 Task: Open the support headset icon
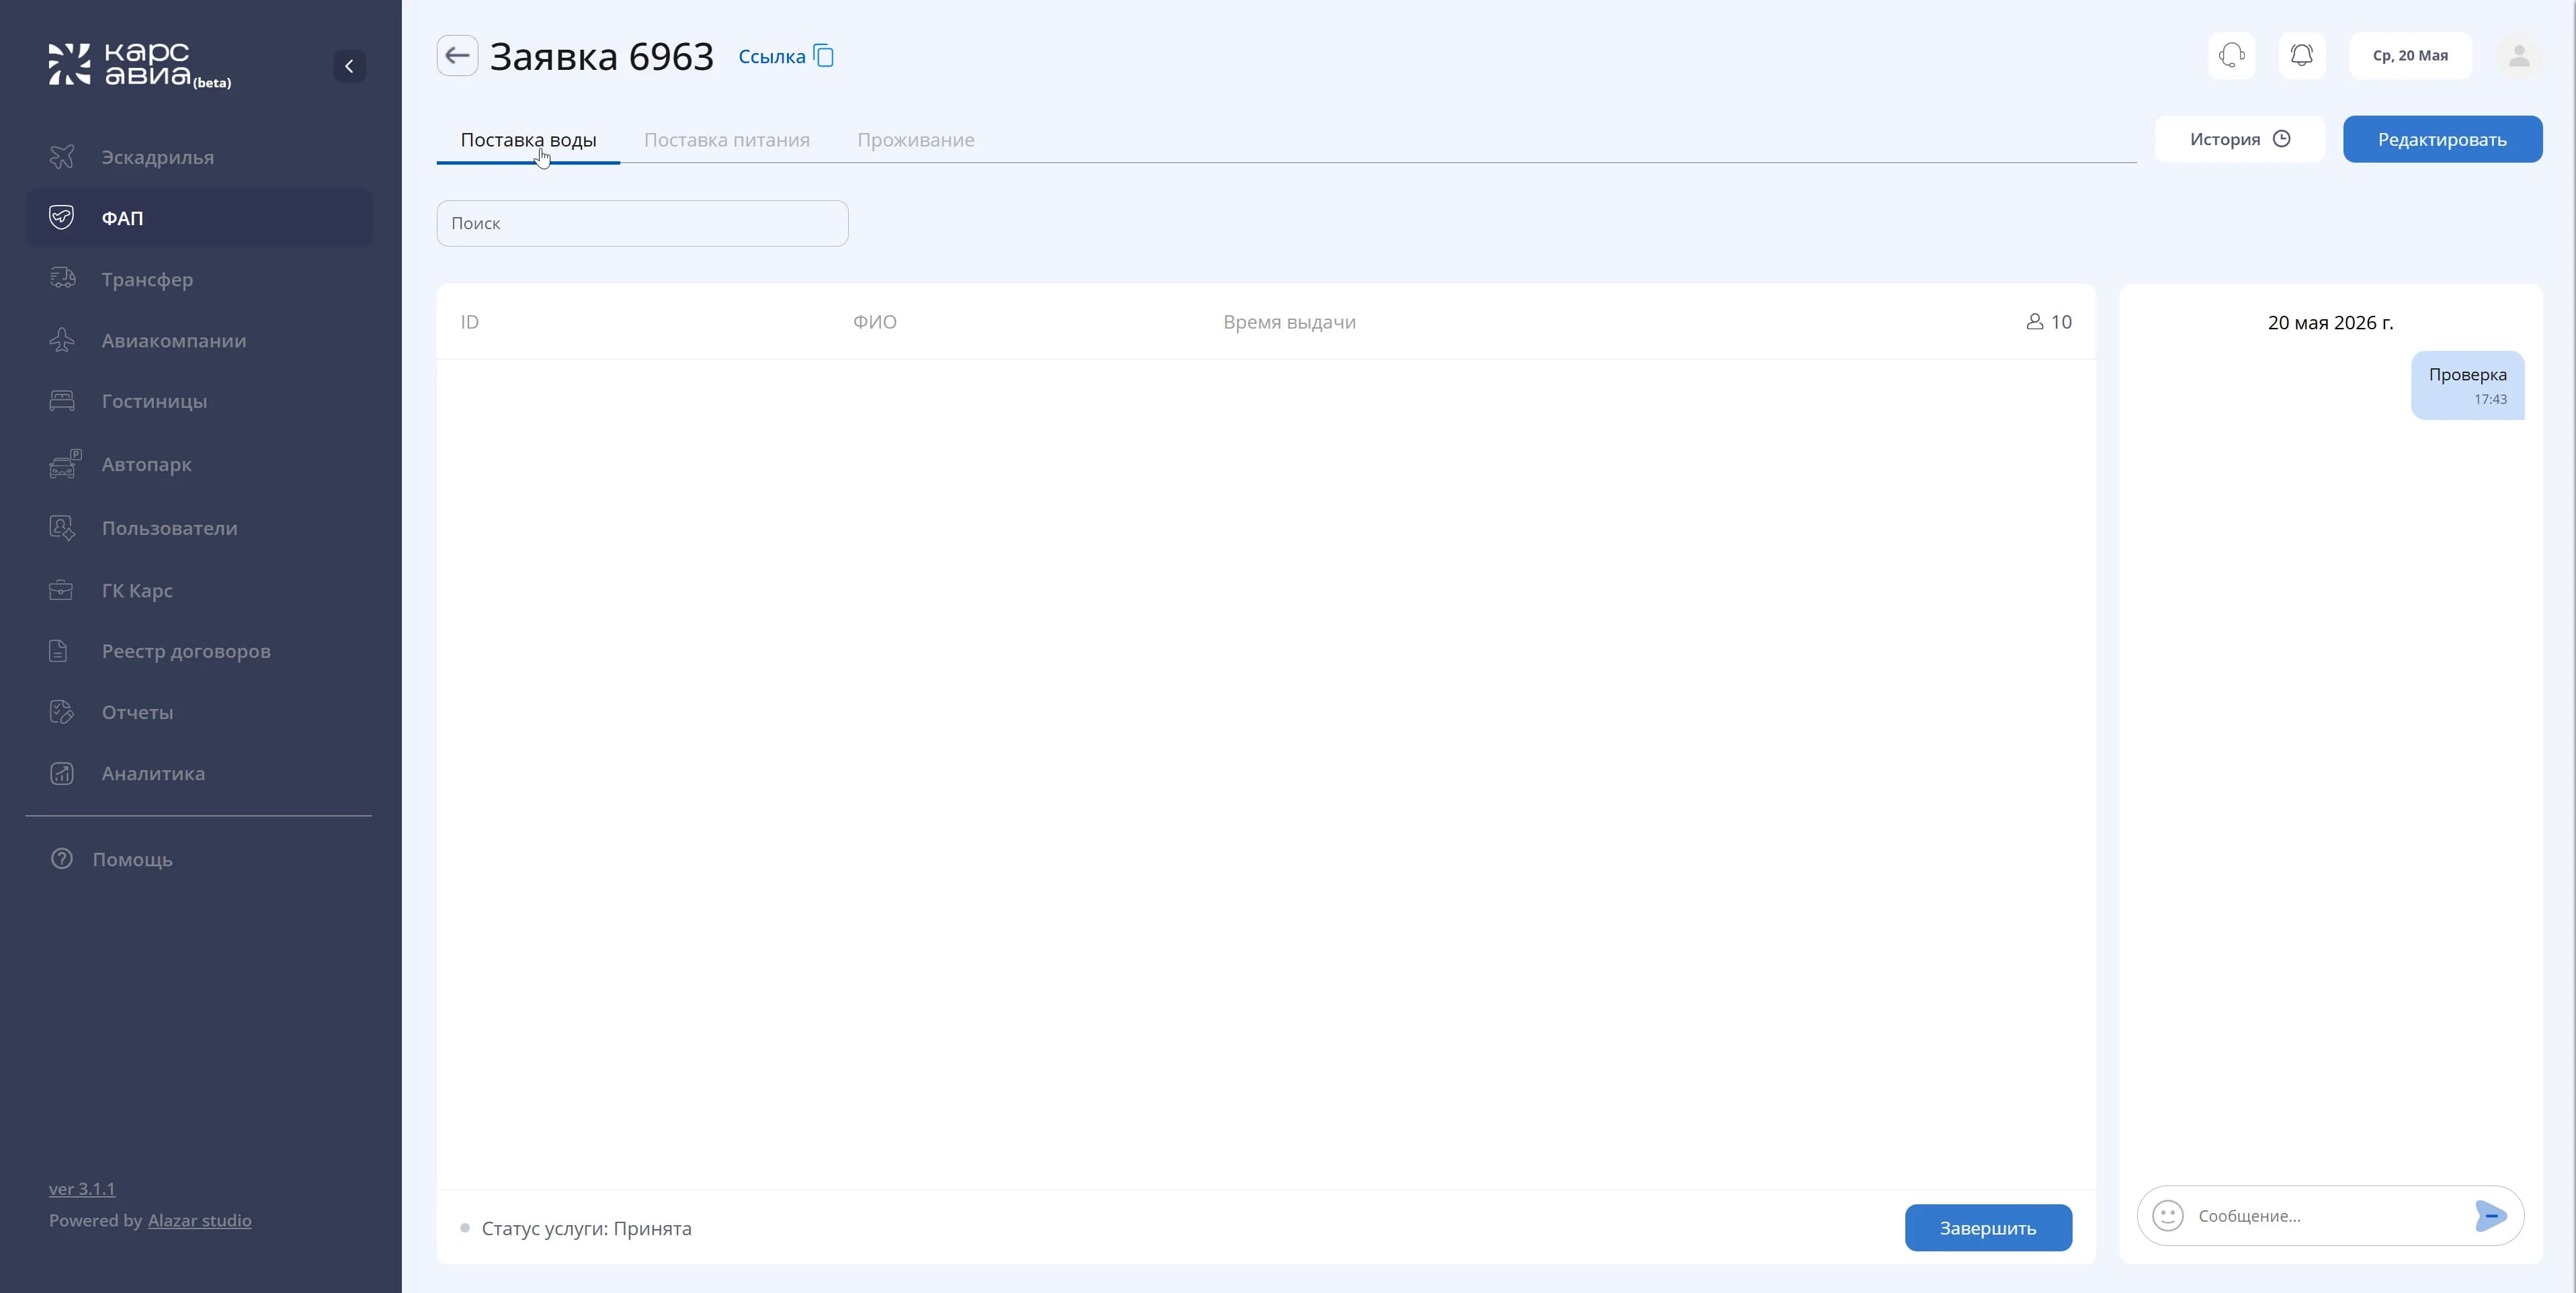(2231, 55)
